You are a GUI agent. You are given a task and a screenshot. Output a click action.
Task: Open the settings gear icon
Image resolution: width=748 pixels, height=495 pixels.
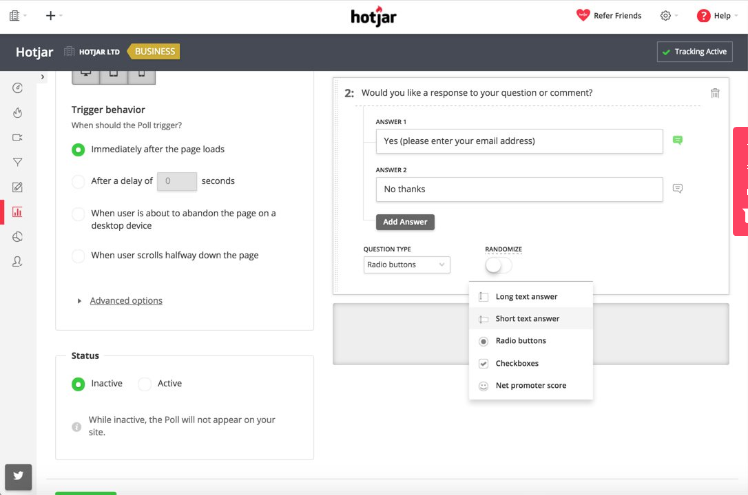(665, 16)
